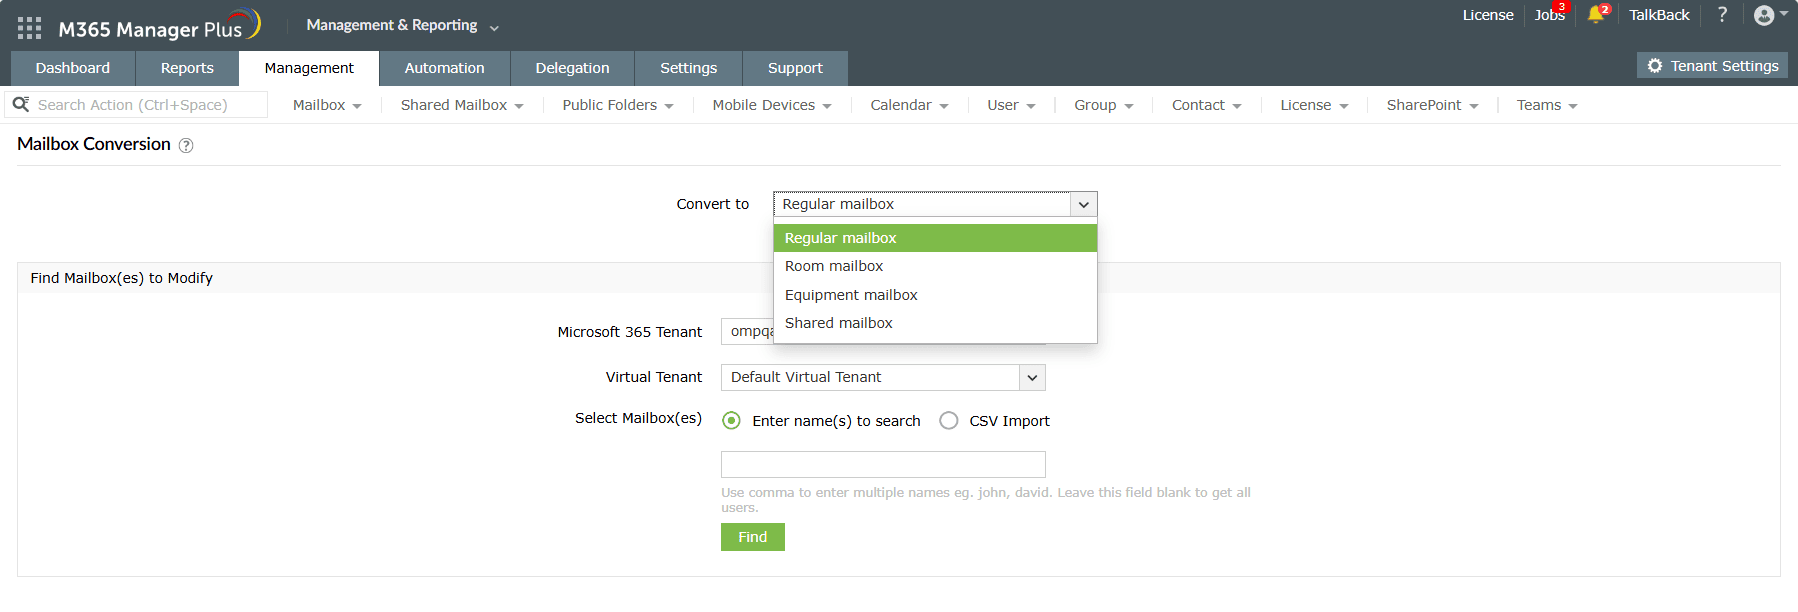This screenshot has width=1798, height=612.
Task: Open the user account avatar menu
Action: point(1765,15)
